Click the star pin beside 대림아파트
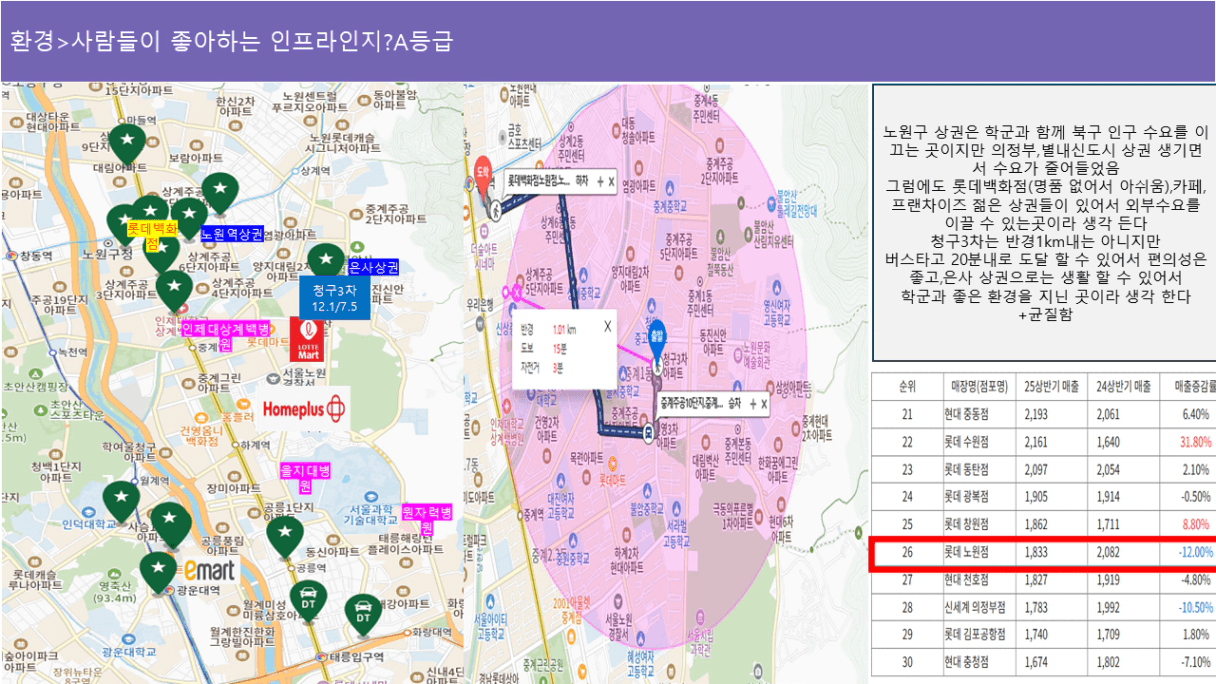Image resolution: width=1216 pixels, height=684 pixels. pos(127,144)
